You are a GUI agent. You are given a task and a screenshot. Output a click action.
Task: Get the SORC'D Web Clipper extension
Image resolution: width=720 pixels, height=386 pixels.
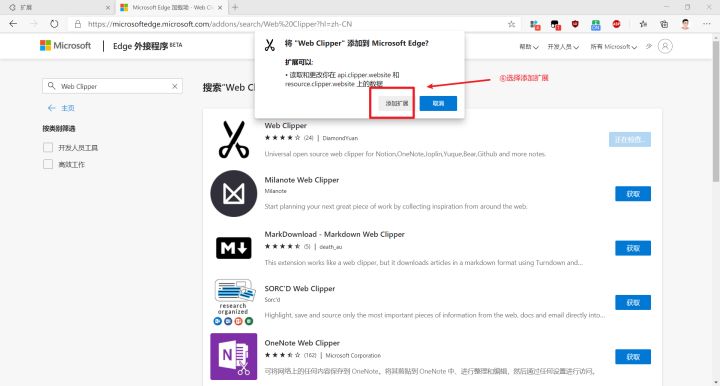(x=633, y=302)
